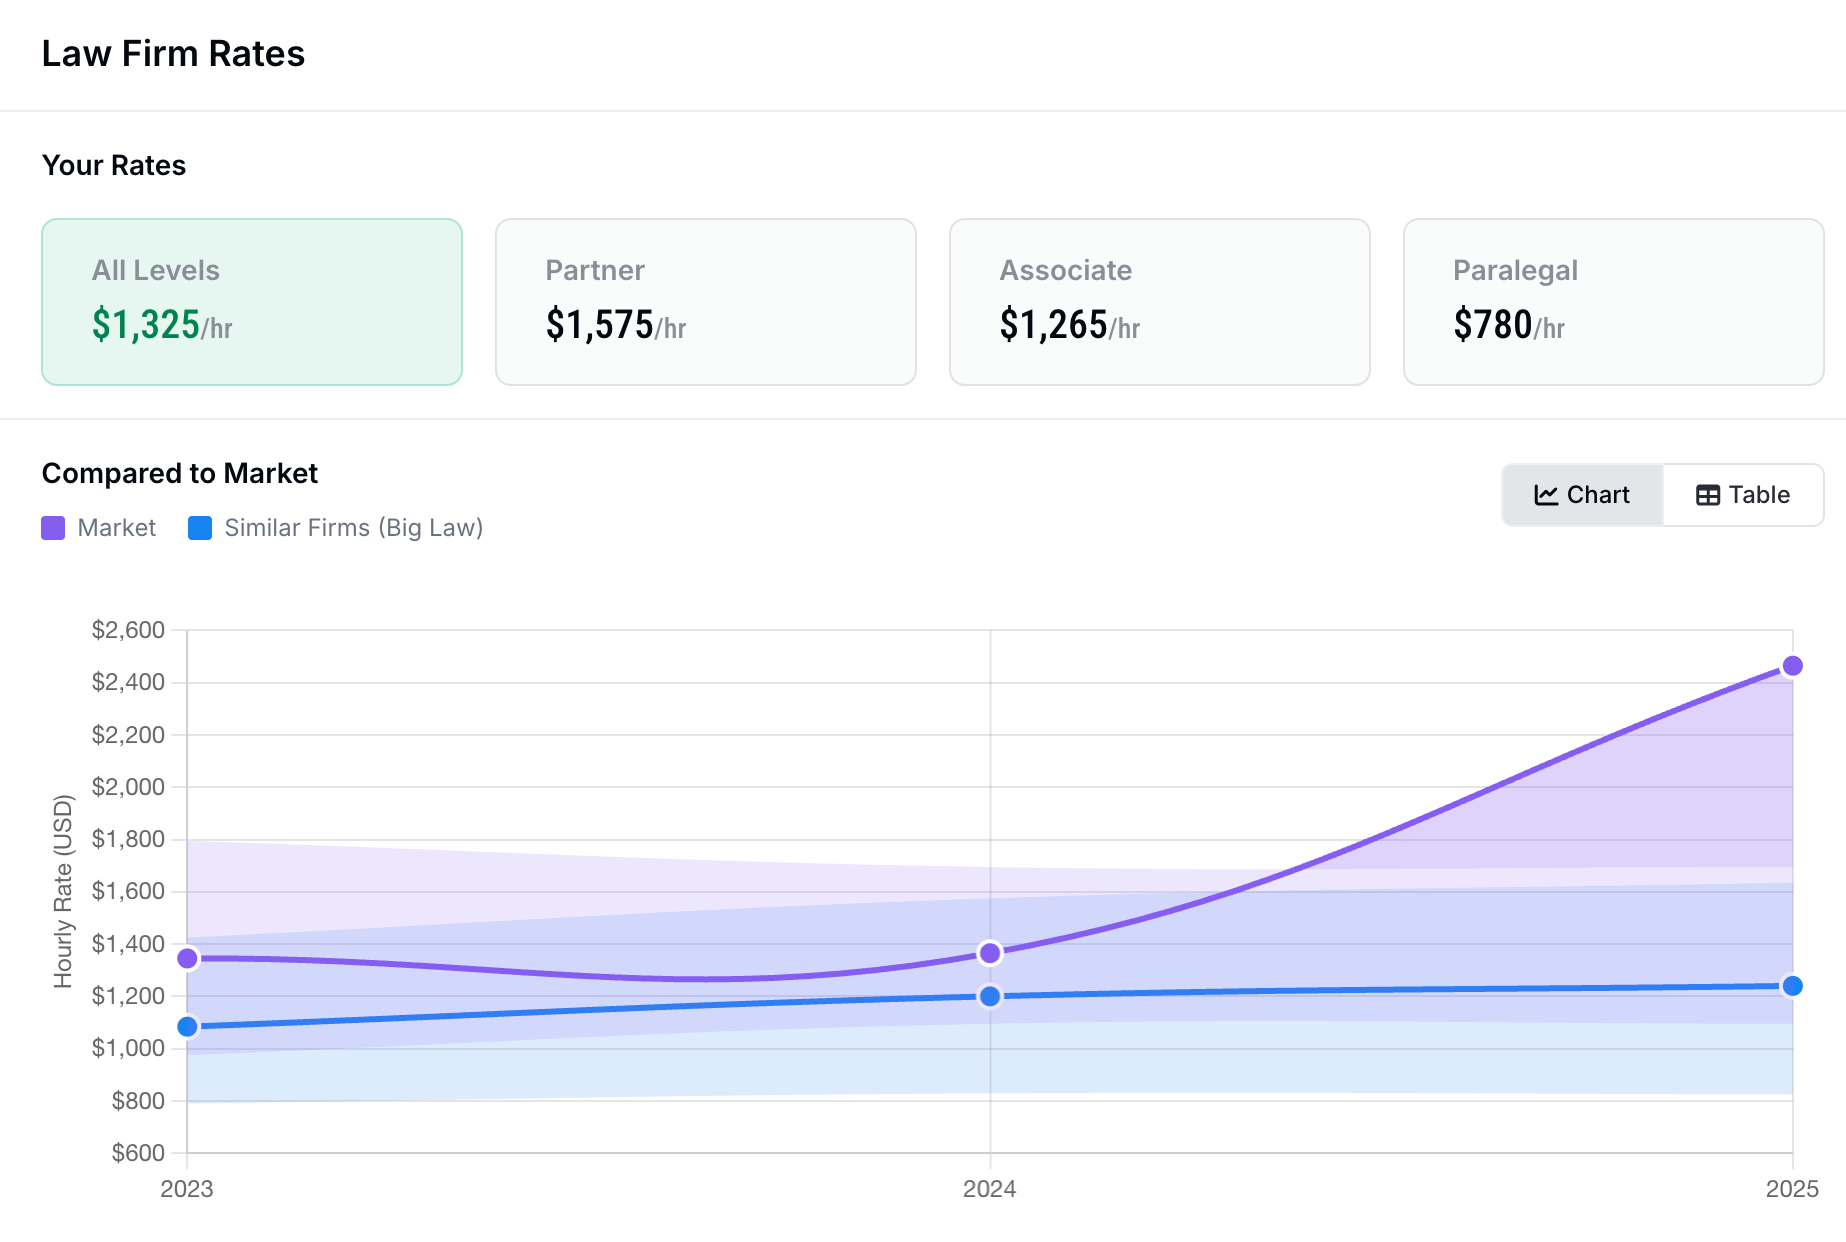Select the Paralegal rate card

point(1613,302)
